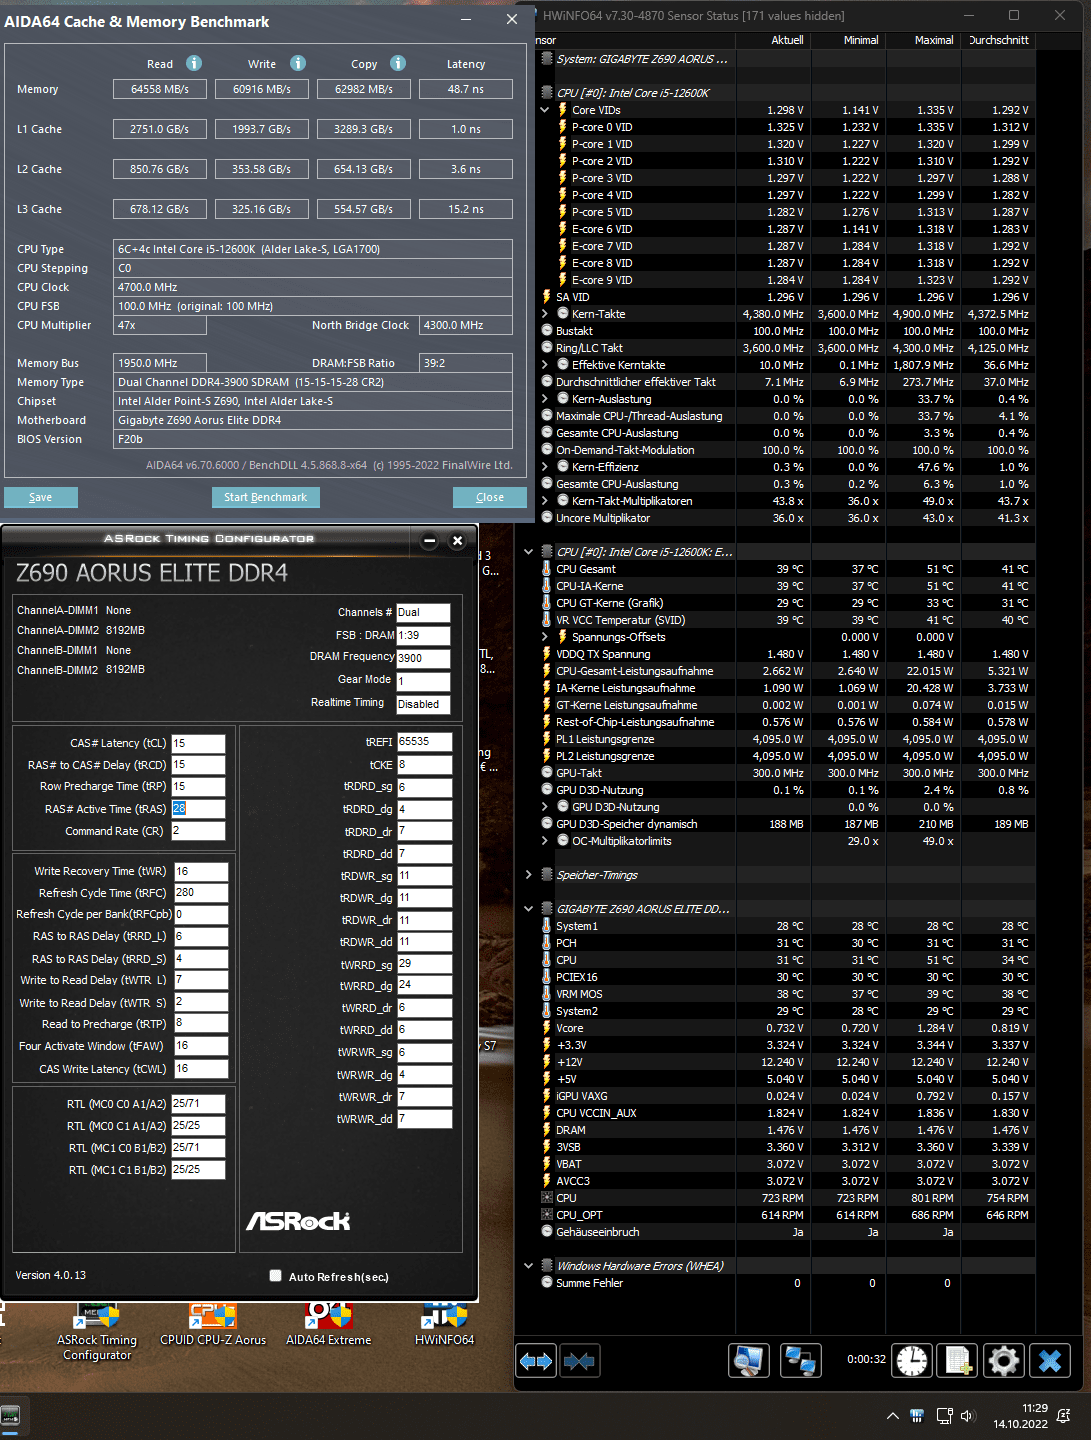Collapse Windows Hardware Errors (WHEA) group
1091x1440 pixels.
528,1266
